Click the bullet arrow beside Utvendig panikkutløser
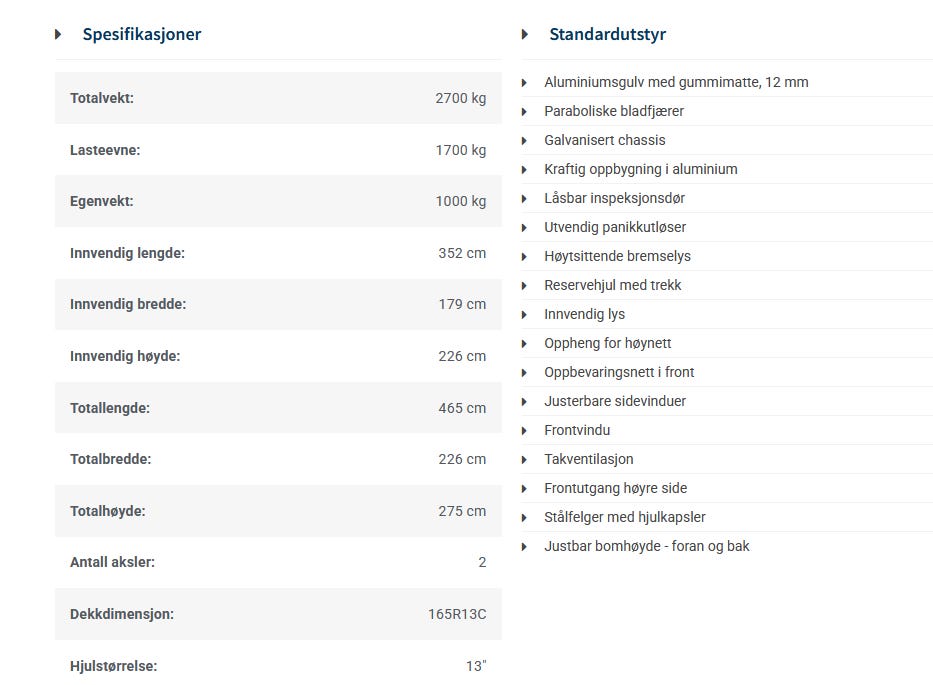Viewport: 933px width, 685px height. tap(524, 228)
